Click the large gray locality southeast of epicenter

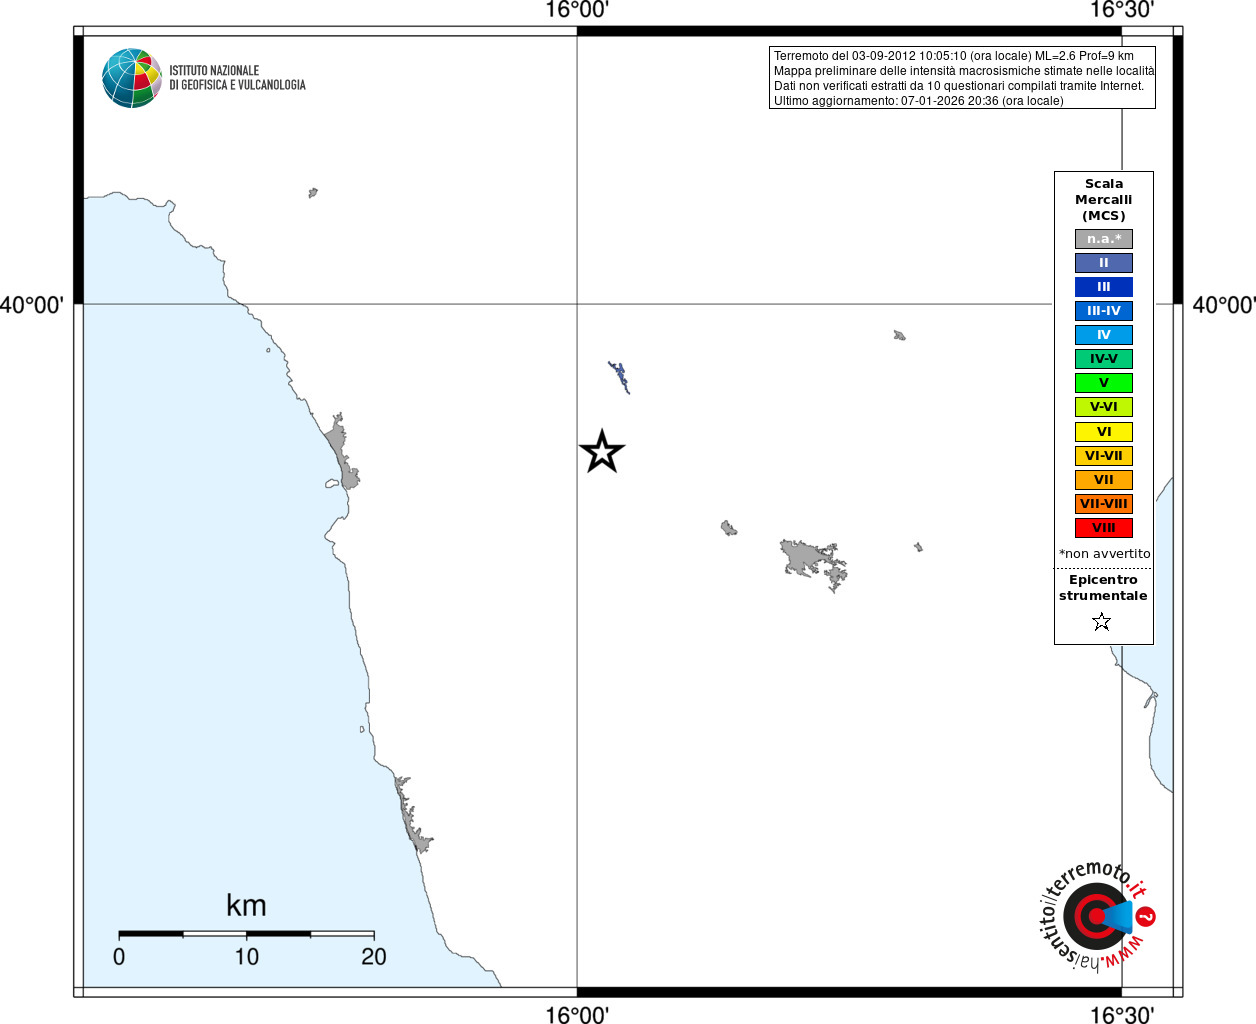click(812, 561)
